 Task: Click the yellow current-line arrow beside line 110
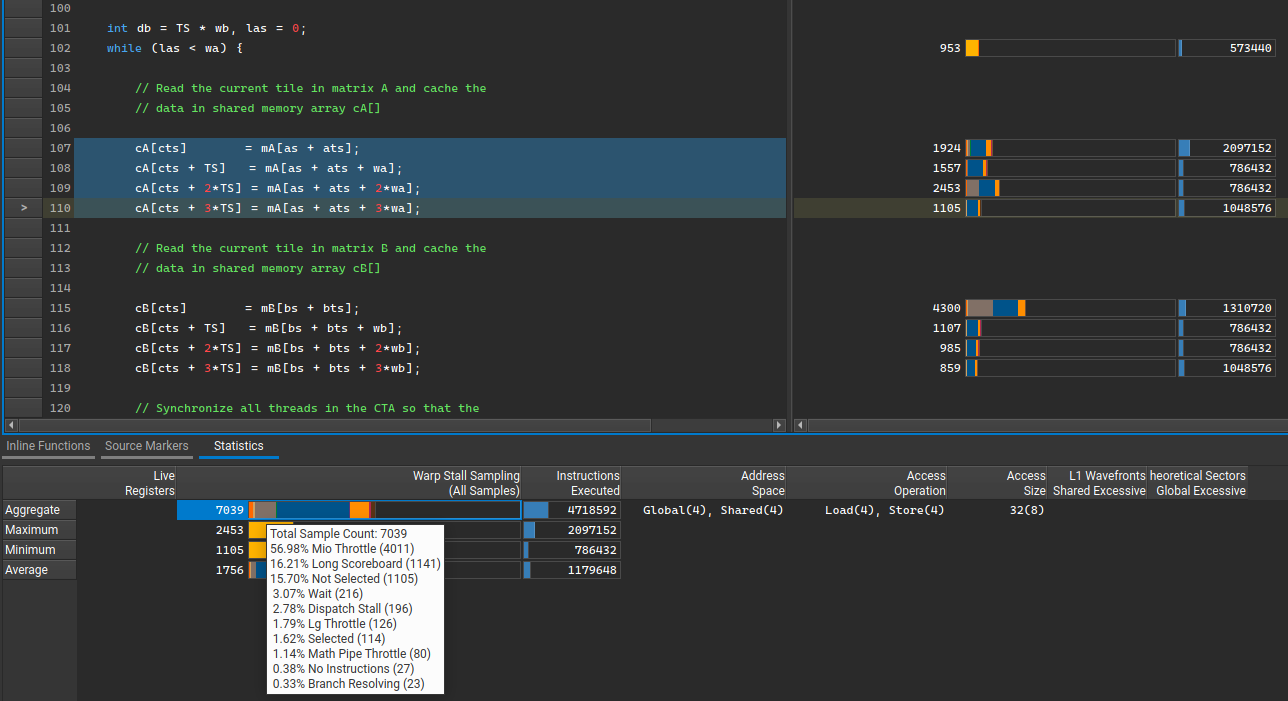pos(23,208)
